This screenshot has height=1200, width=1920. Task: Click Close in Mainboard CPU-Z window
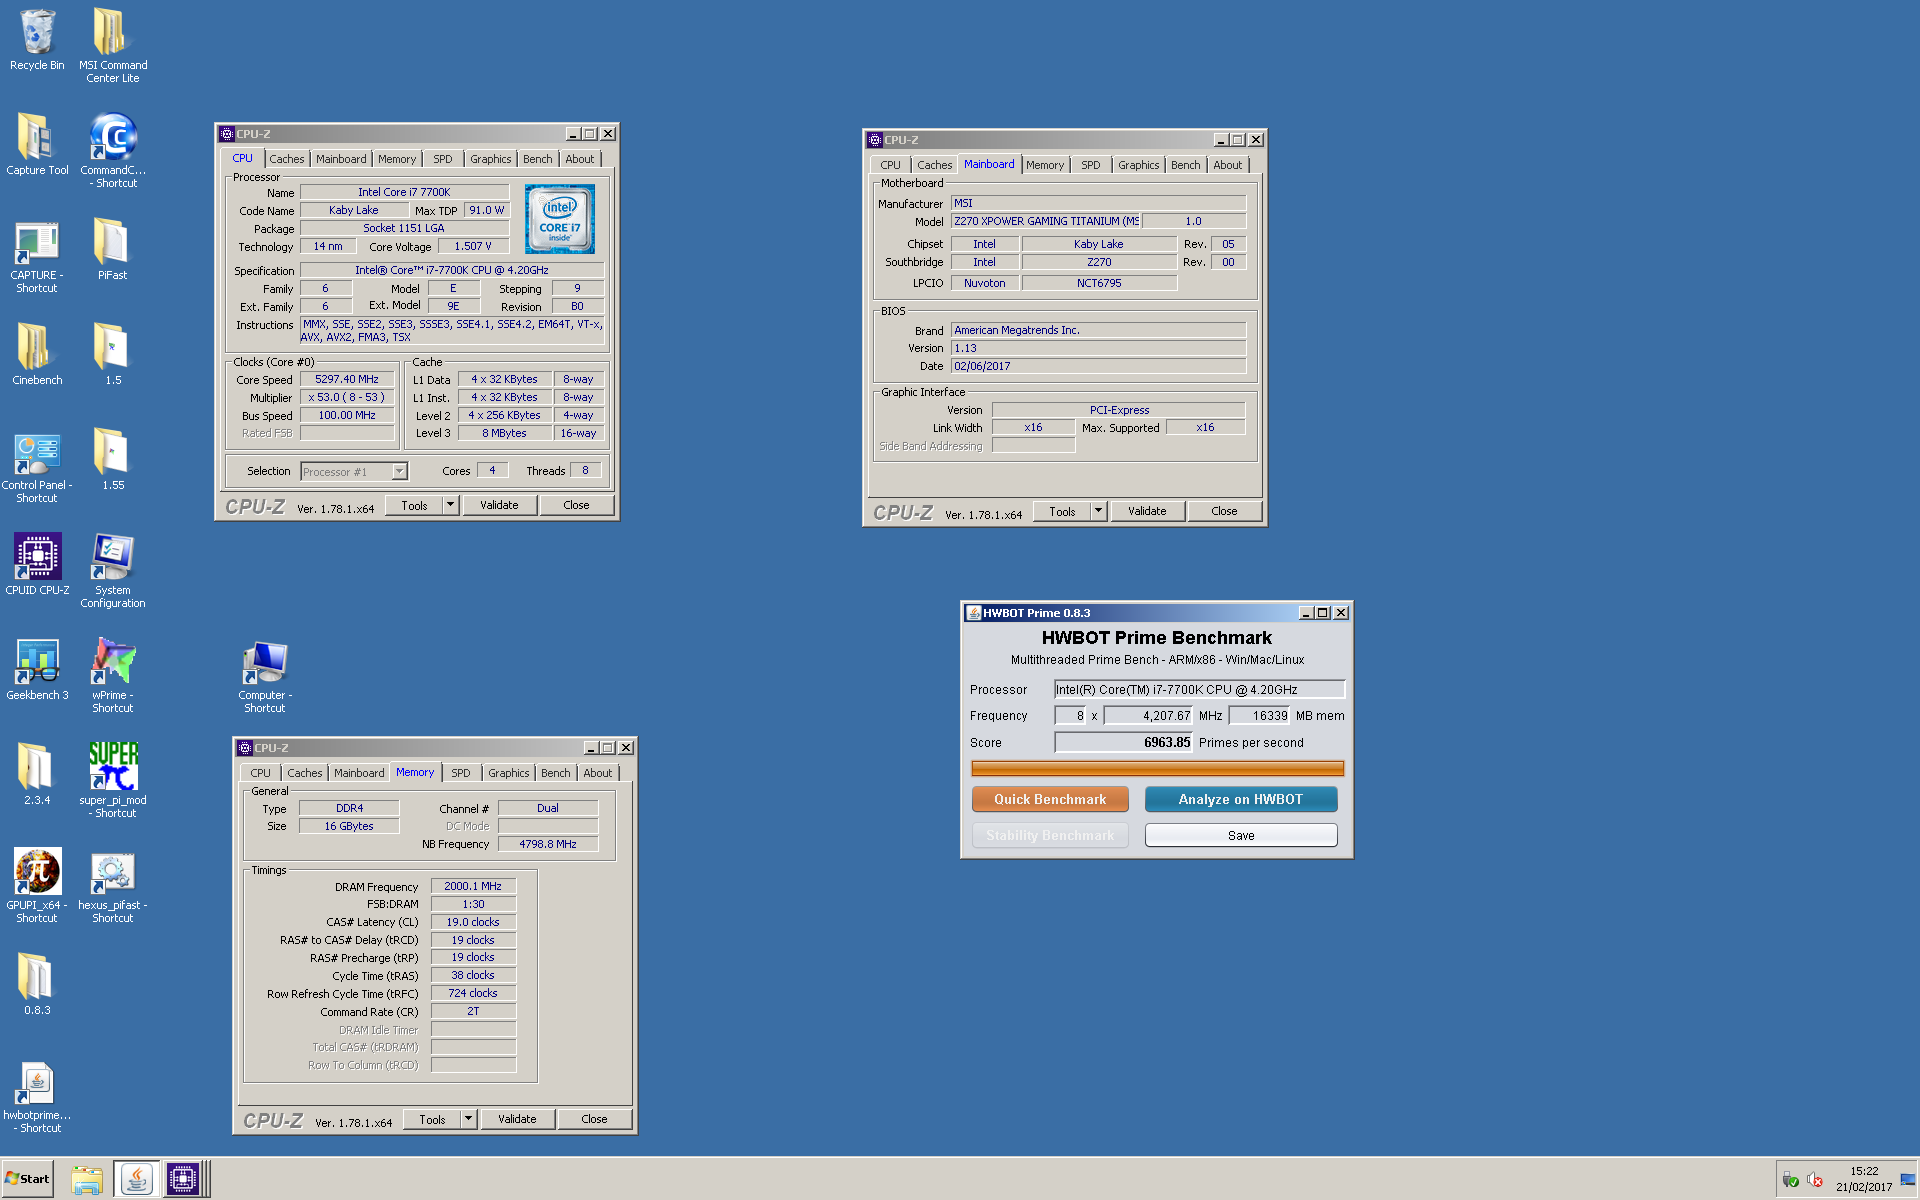[x=1224, y=511]
